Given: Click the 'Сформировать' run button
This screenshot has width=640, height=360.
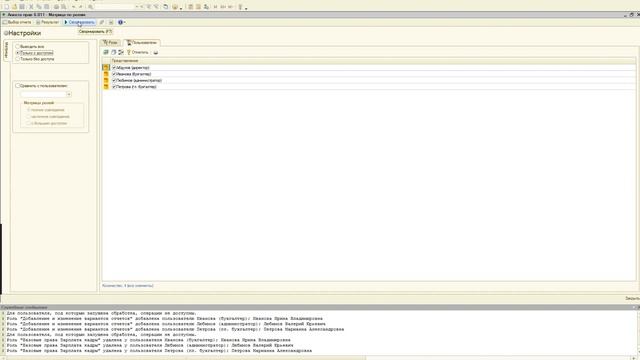Looking at the screenshot, I should click(80, 22).
